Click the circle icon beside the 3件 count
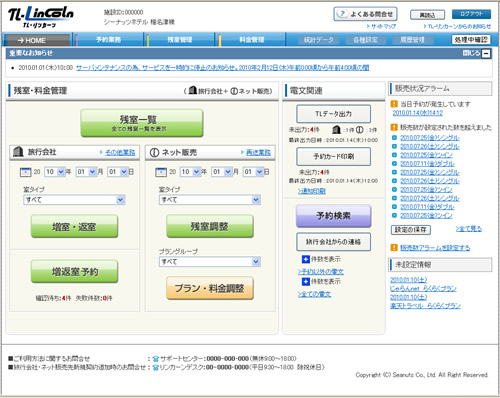The height and width of the screenshot is (398, 500). click(359, 130)
